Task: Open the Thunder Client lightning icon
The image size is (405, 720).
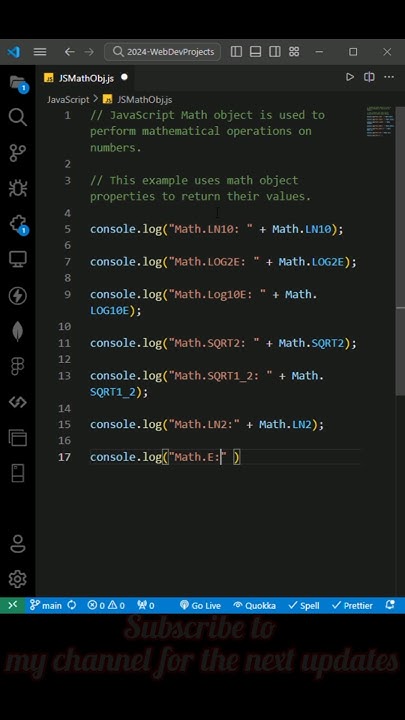Action: [x=17, y=296]
